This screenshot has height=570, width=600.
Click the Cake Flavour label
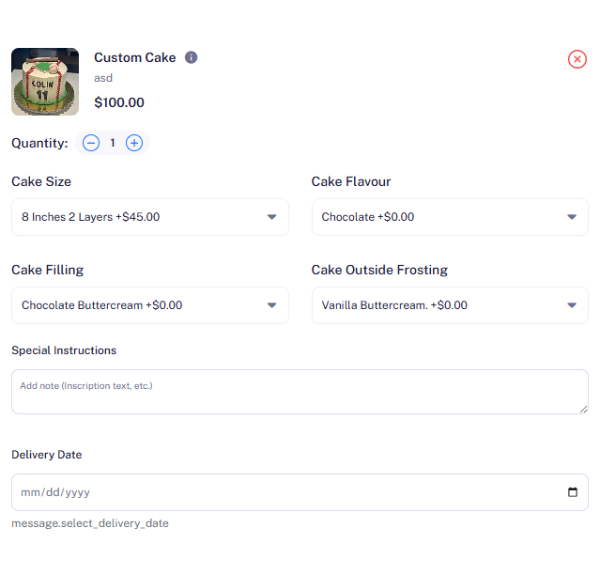click(351, 182)
